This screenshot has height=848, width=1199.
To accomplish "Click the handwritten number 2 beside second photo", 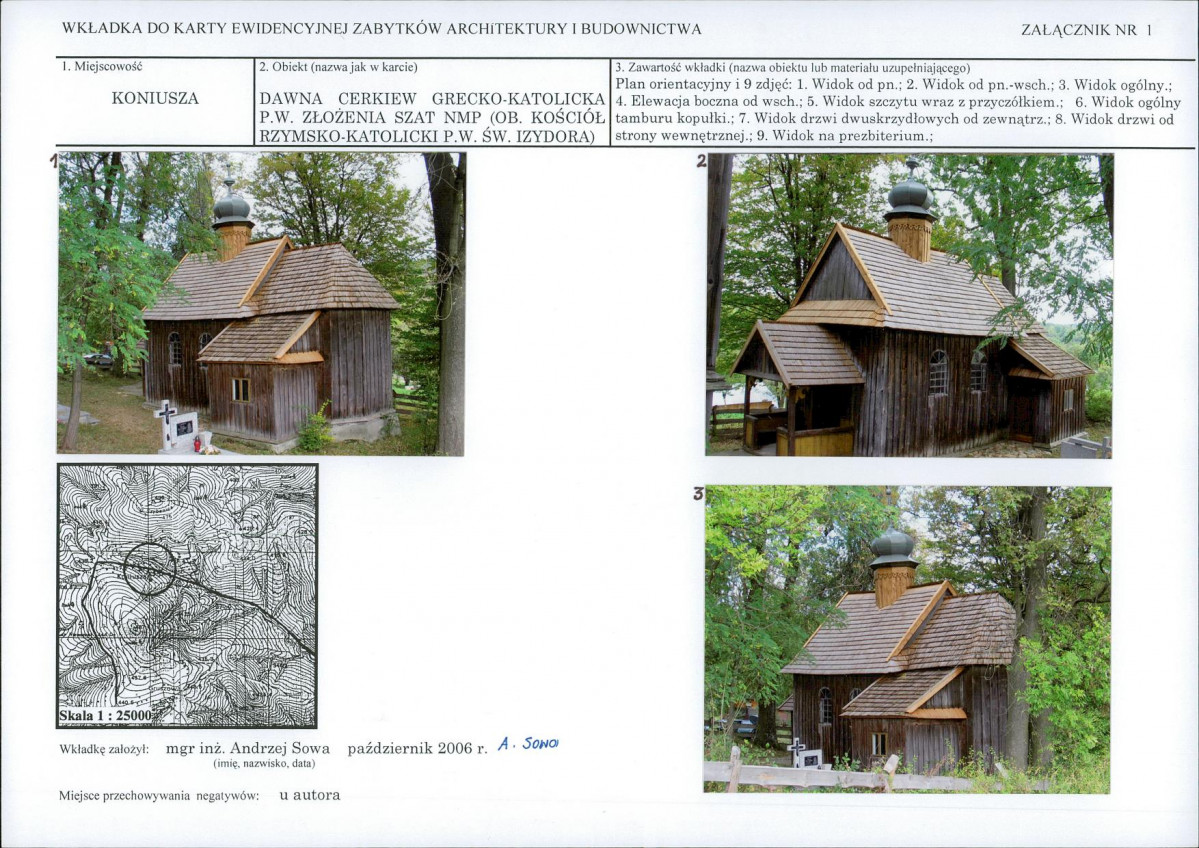I will click(701, 161).
